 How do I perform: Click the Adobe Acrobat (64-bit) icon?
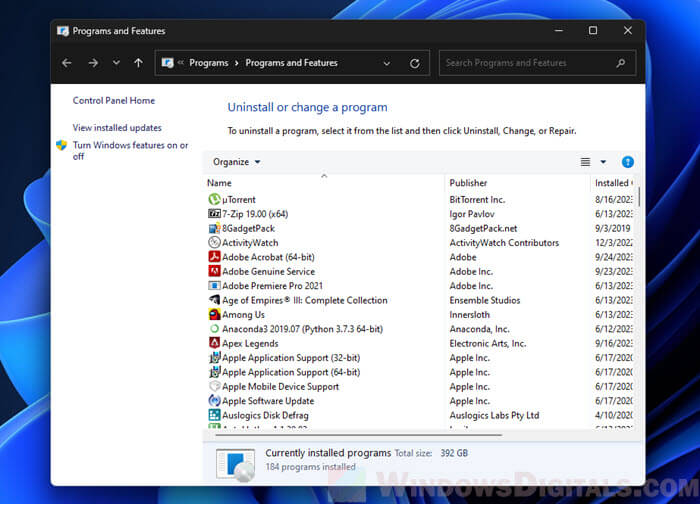pos(214,257)
